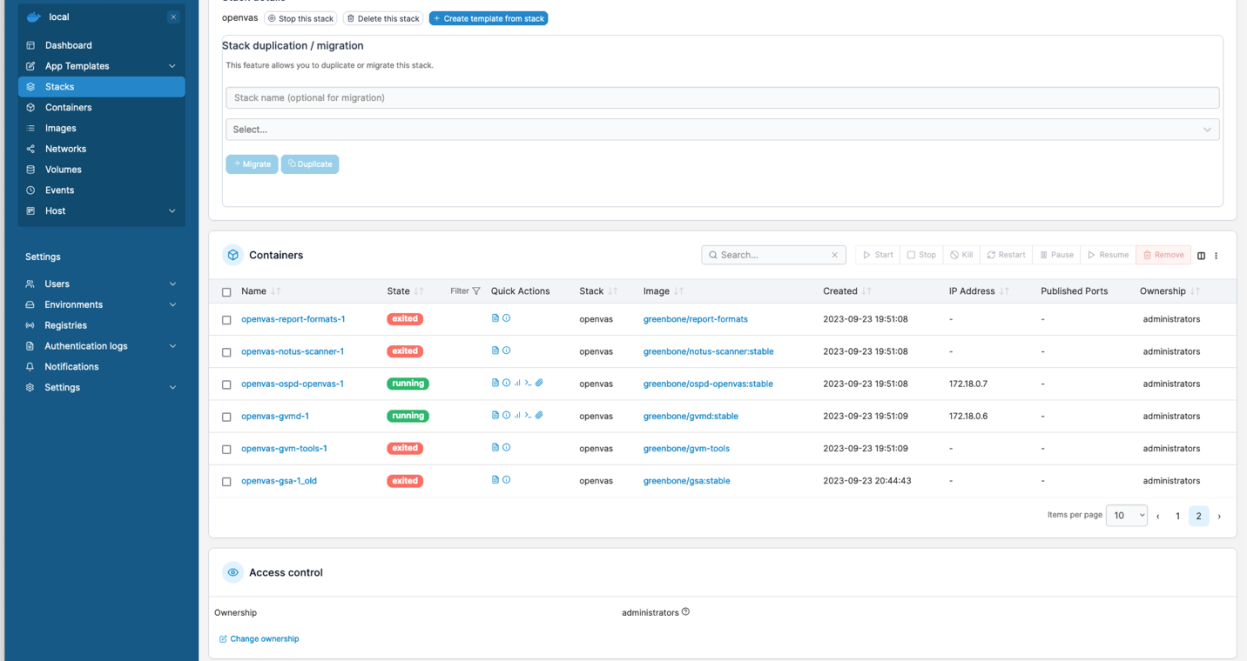Open table settings three-dot menu
Viewport: 1247px width, 661px height.
[x=1216, y=255]
